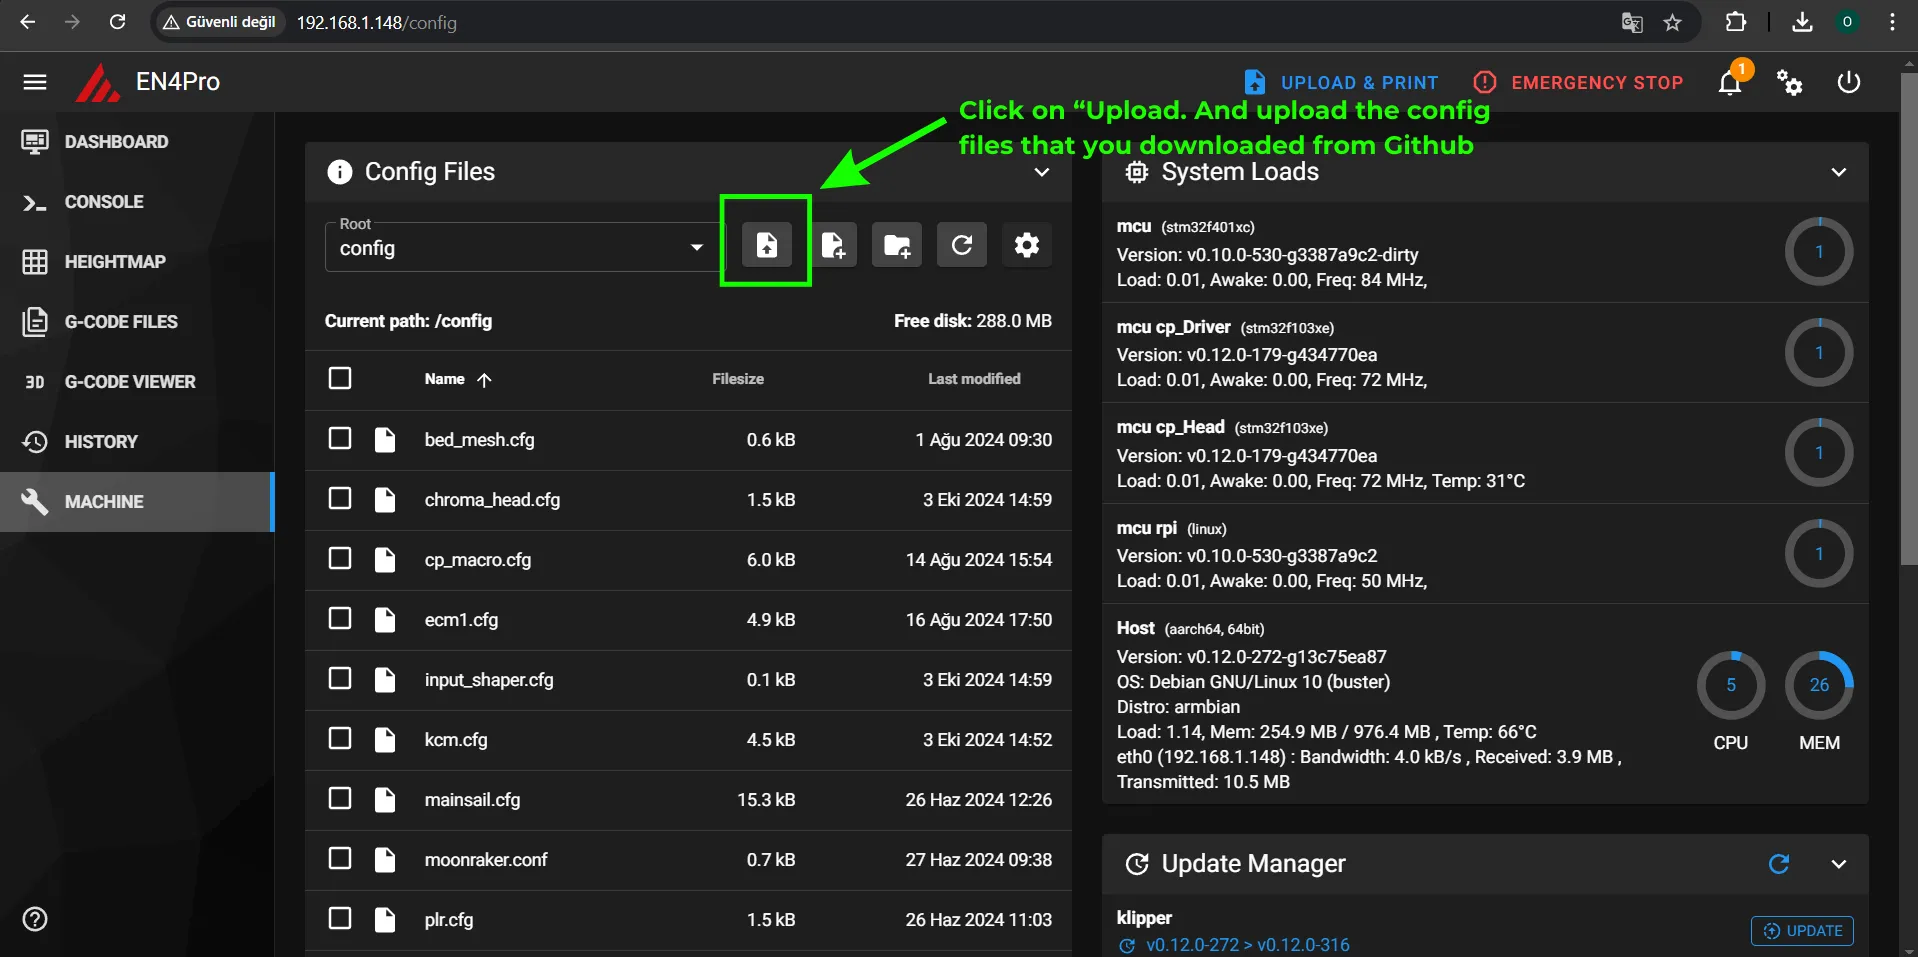
Task: Click the EN4Pro red logo
Action: coord(98,83)
